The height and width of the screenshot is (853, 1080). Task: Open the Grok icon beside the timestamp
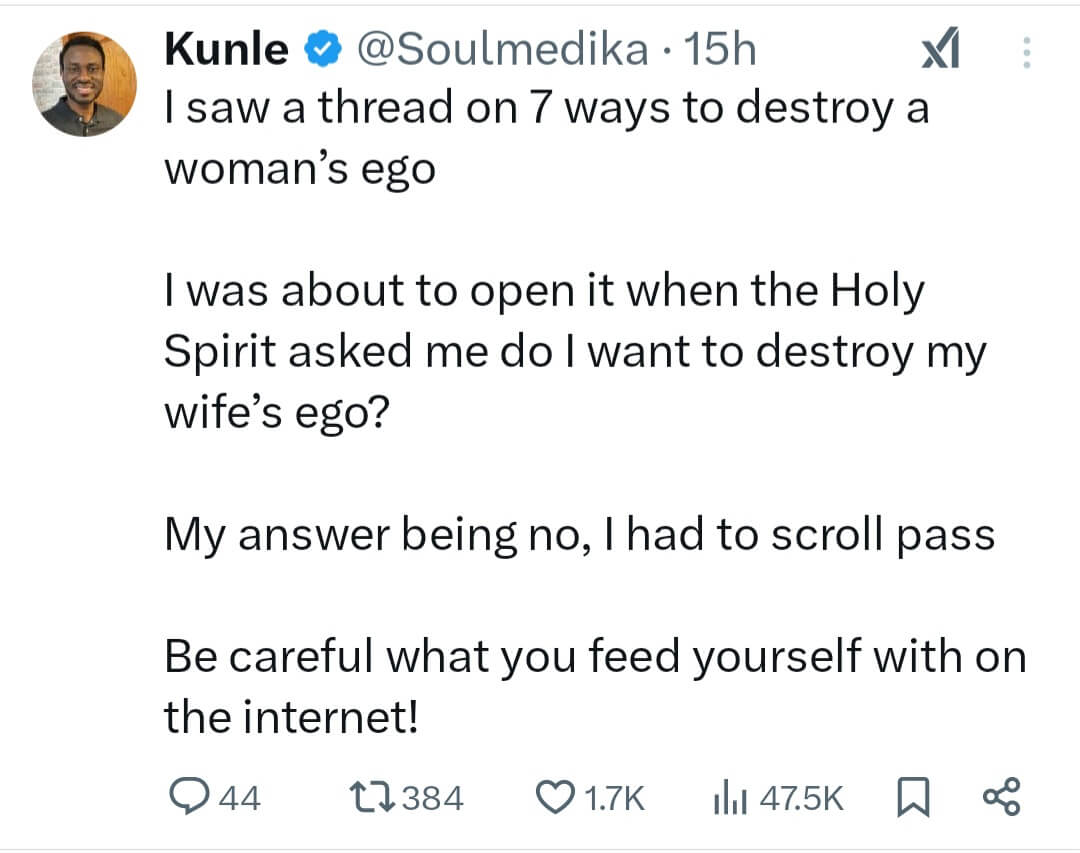click(x=940, y=51)
